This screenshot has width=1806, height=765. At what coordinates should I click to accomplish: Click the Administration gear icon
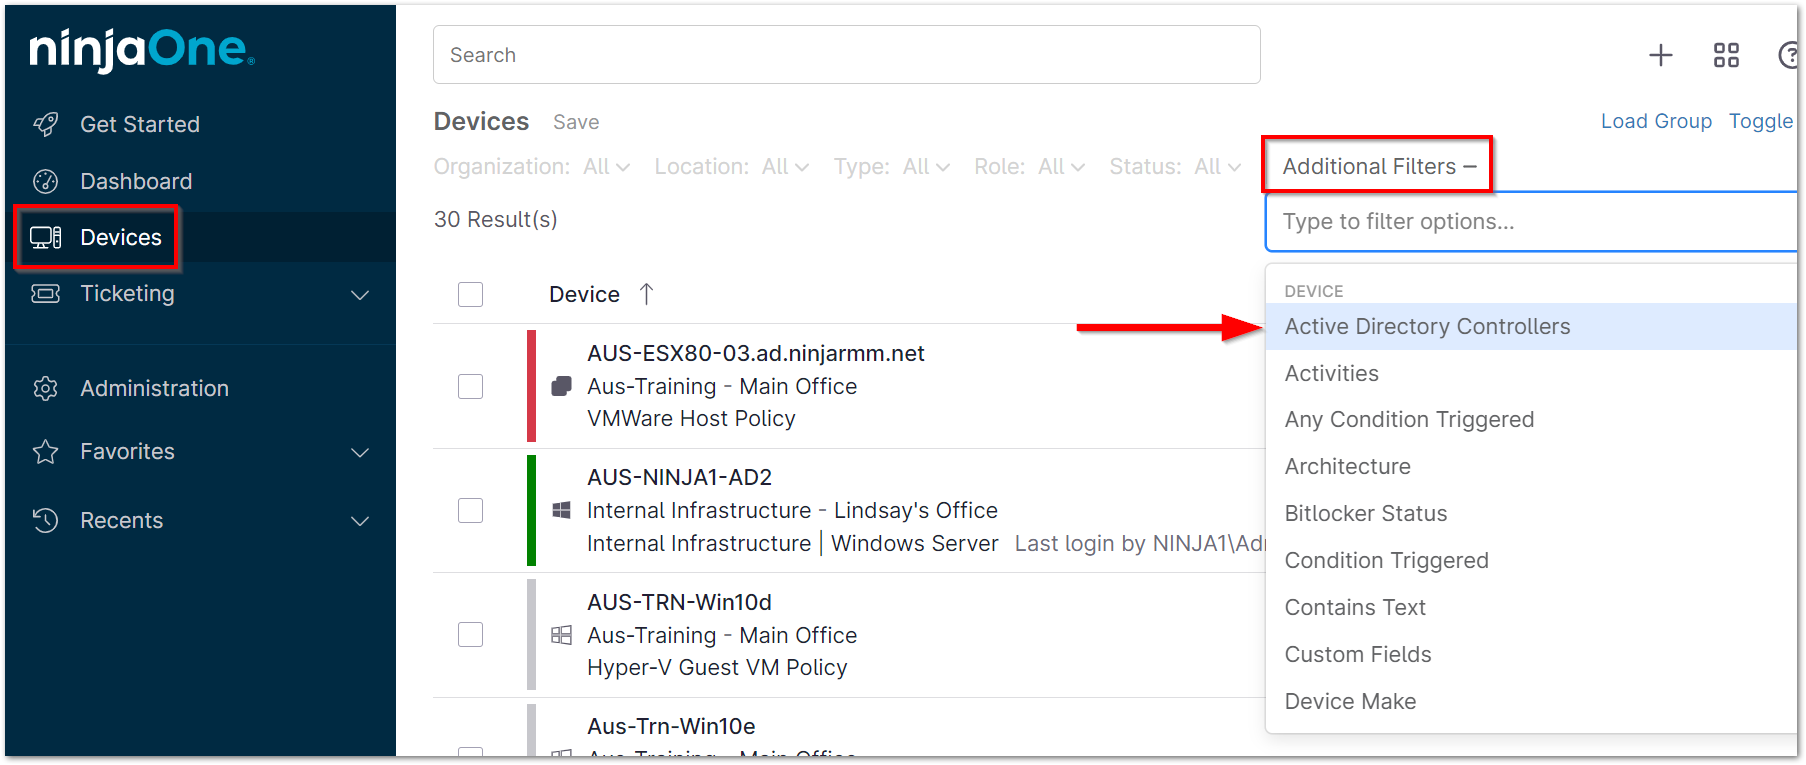coord(46,388)
